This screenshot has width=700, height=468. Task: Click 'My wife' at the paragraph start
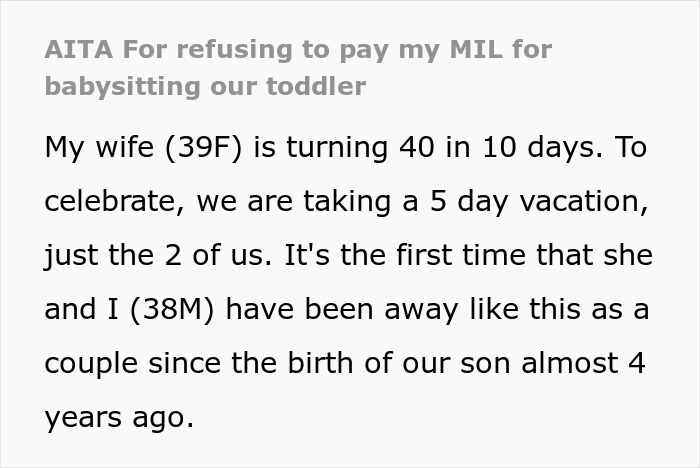(x=99, y=147)
